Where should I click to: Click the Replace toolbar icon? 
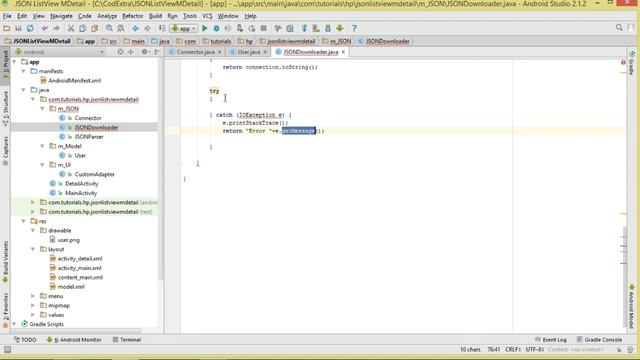121,28
